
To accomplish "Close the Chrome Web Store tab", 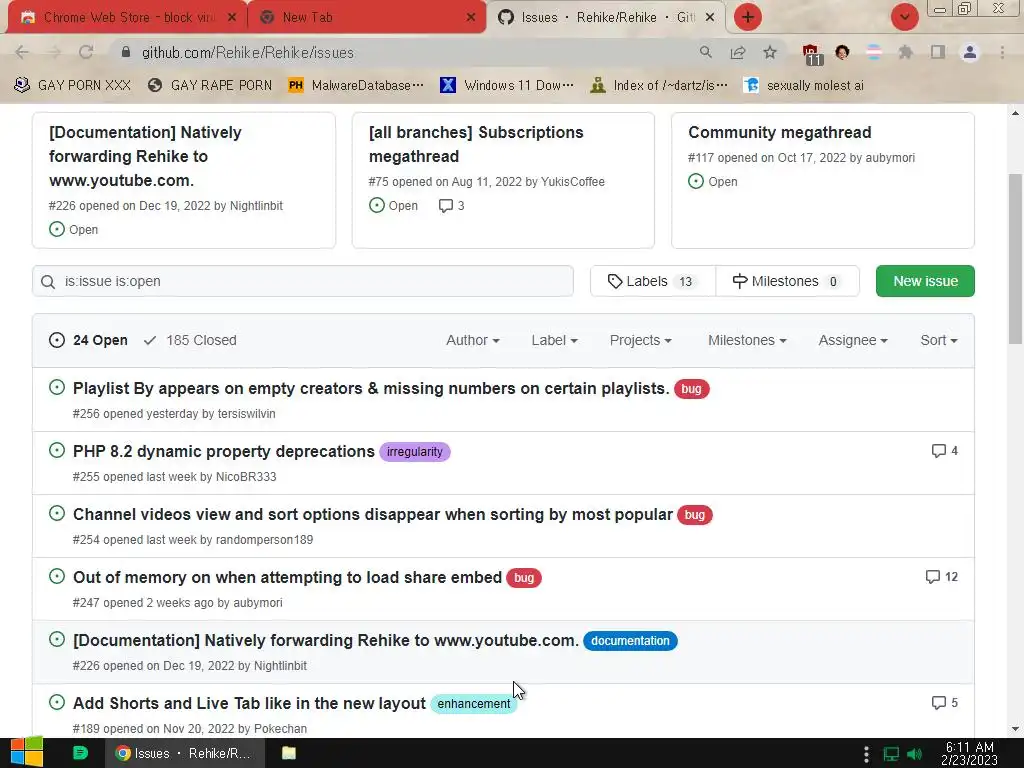I will click(232, 18).
